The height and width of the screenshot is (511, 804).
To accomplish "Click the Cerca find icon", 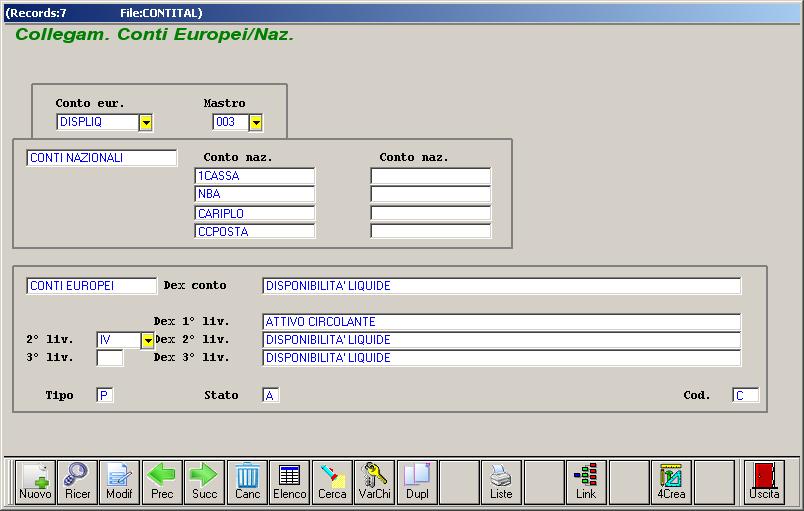I will [332, 482].
